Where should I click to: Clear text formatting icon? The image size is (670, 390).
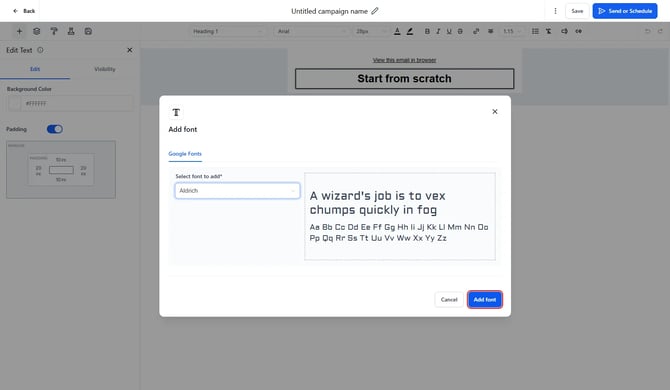(548, 31)
